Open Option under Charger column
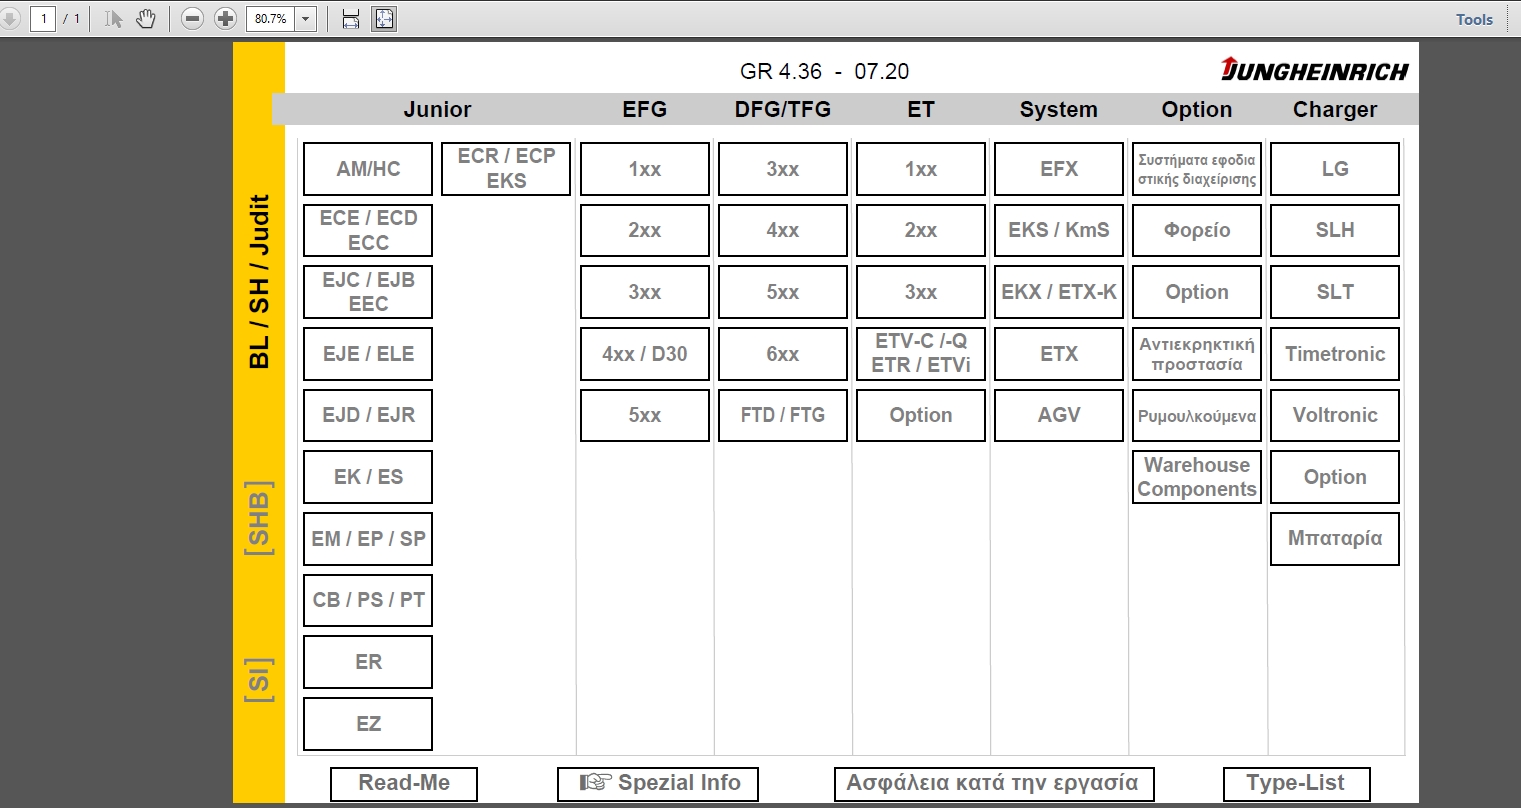1521x808 pixels. pyautogui.click(x=1335, y=477)
